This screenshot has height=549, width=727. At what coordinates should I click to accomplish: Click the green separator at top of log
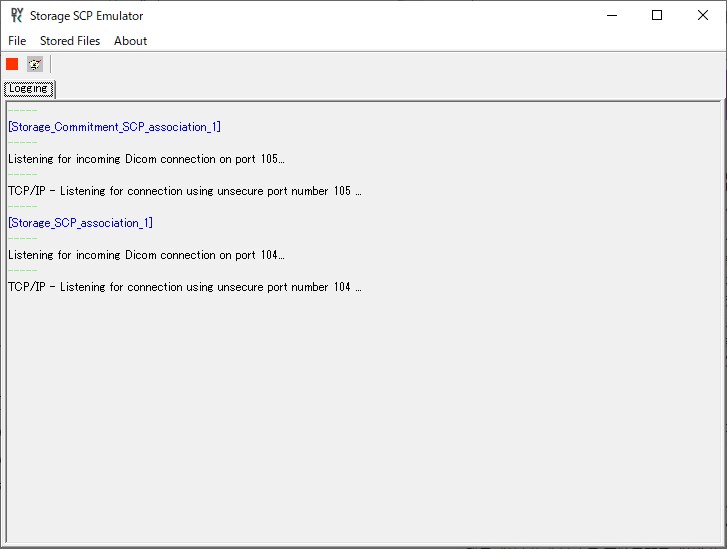[x=22, y=110]
